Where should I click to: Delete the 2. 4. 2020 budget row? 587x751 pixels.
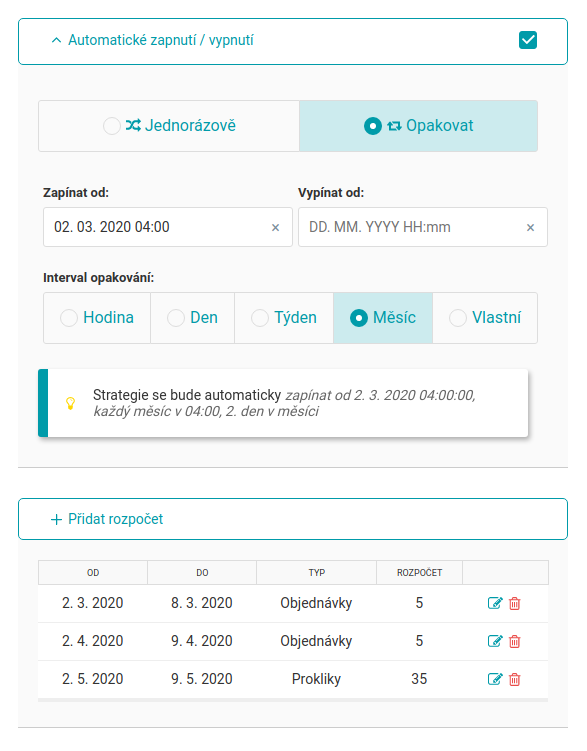(515, 641)
